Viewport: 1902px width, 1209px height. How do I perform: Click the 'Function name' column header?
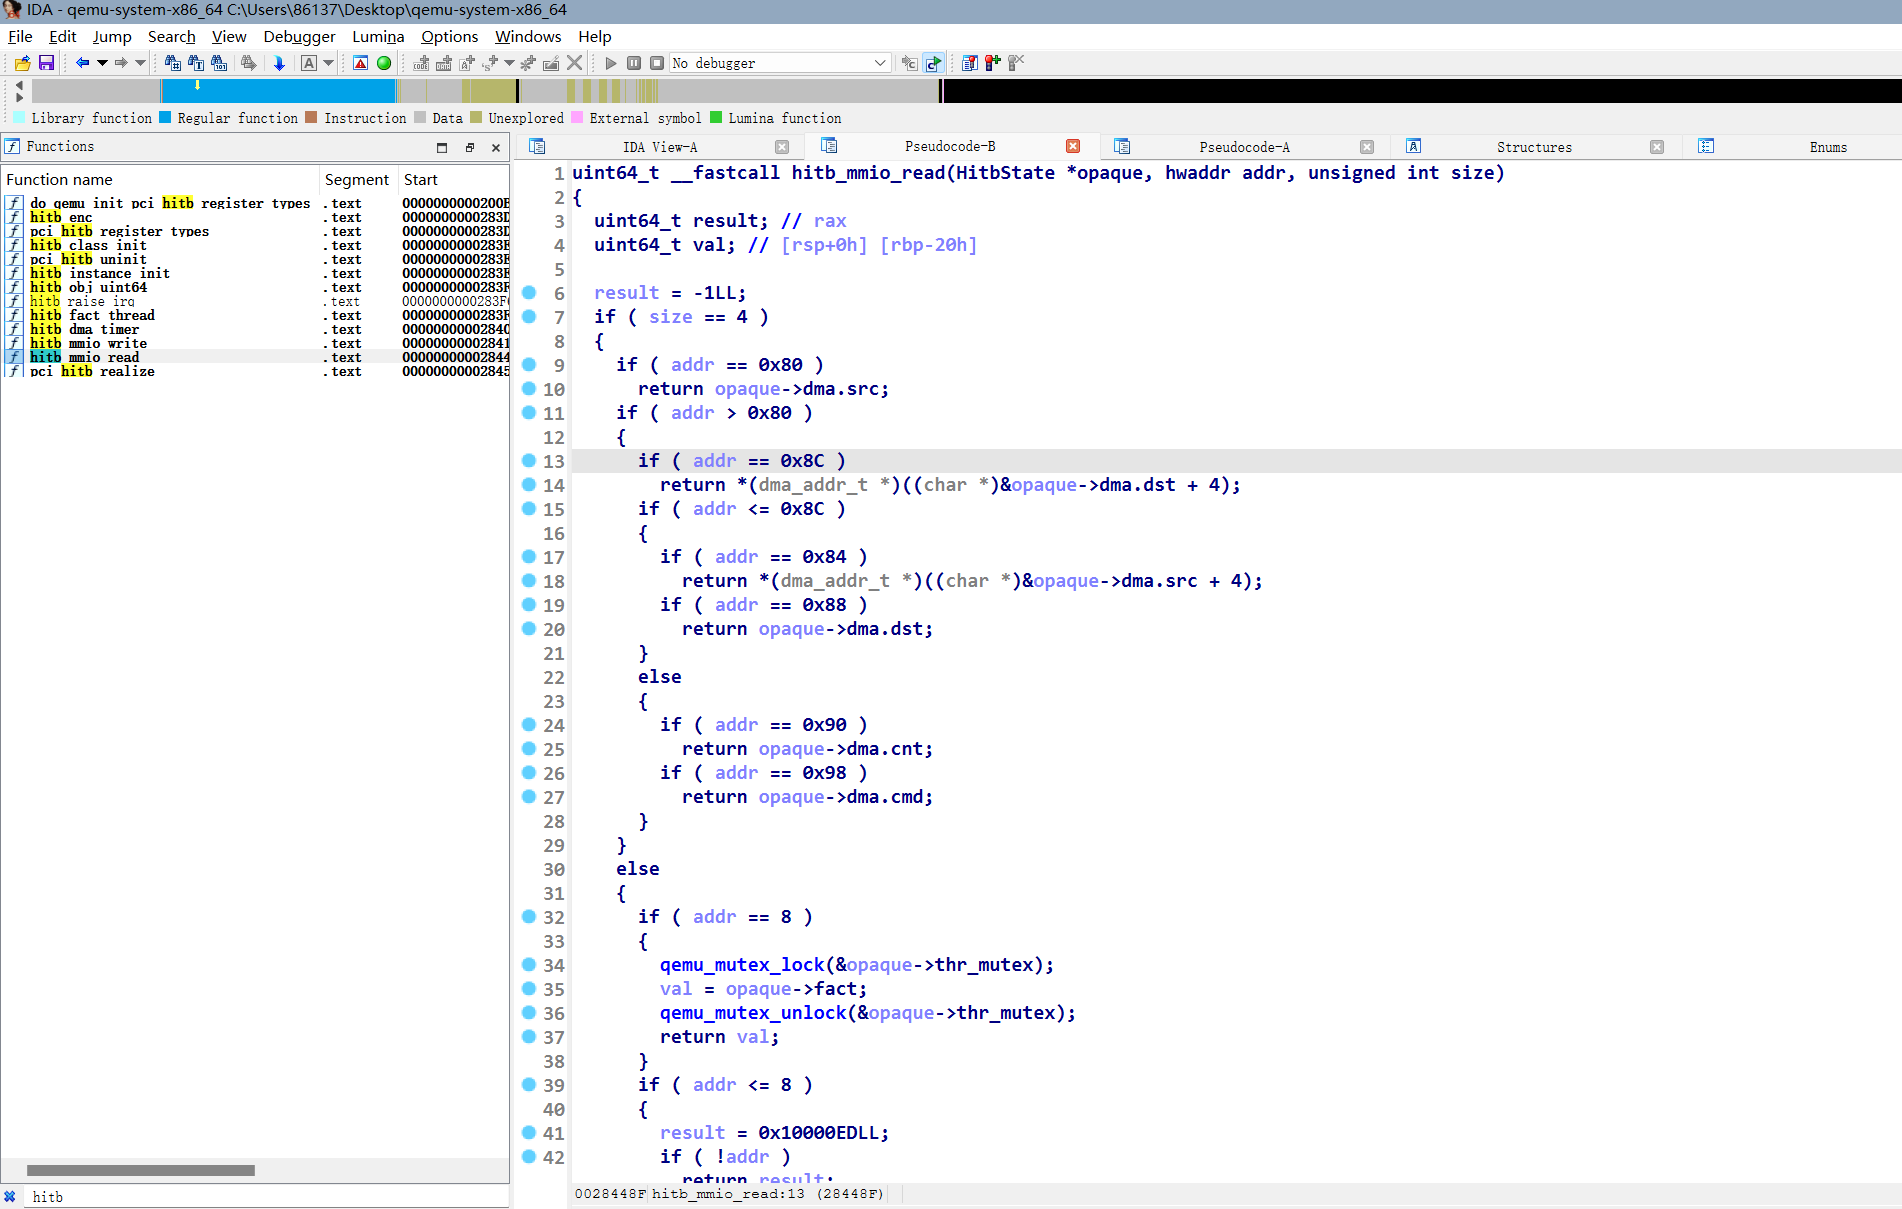pos(160,180)
